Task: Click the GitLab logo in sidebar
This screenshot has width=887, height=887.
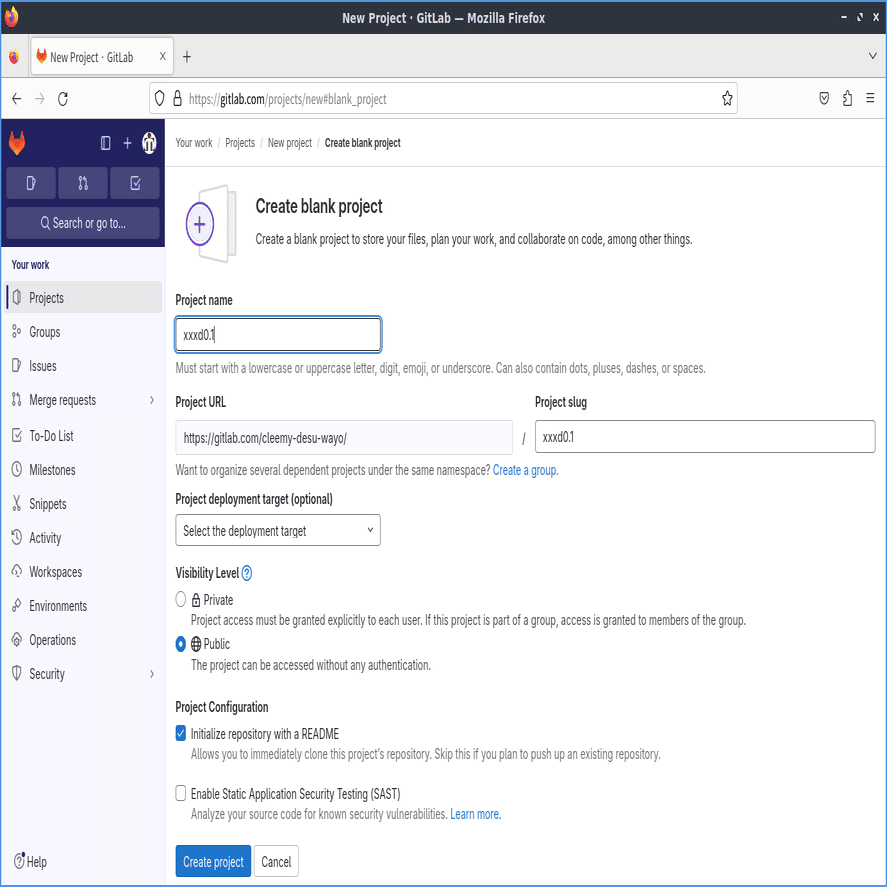Action: 17,143
